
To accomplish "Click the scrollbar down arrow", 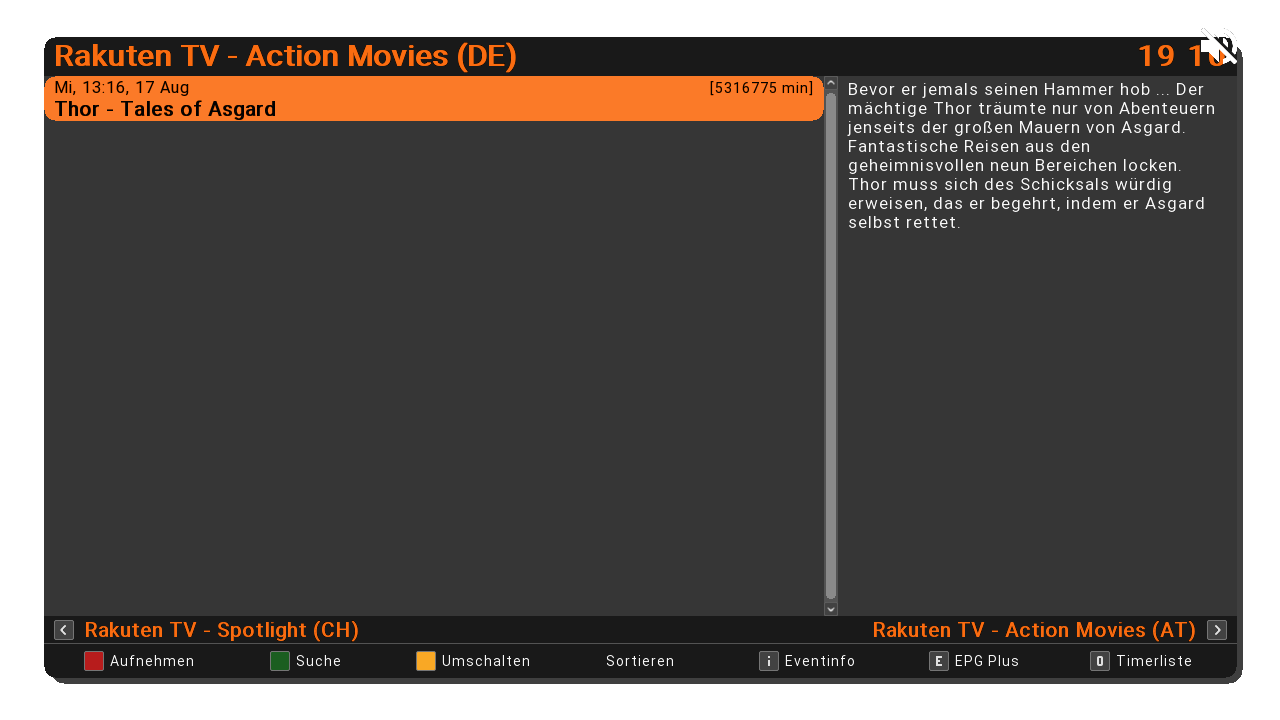I will (x=831, y=608).
